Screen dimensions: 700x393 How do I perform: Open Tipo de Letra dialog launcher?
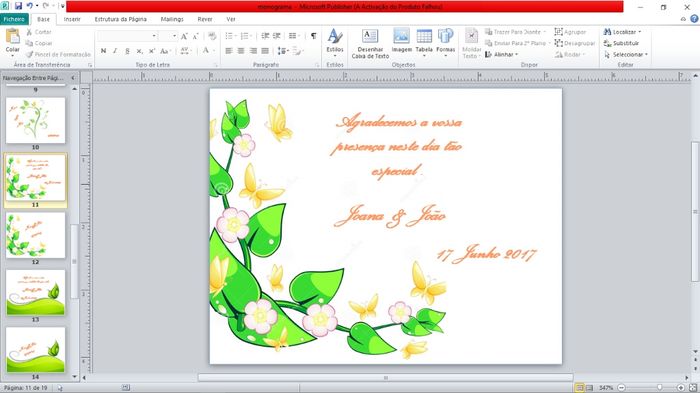pos(216,65)
